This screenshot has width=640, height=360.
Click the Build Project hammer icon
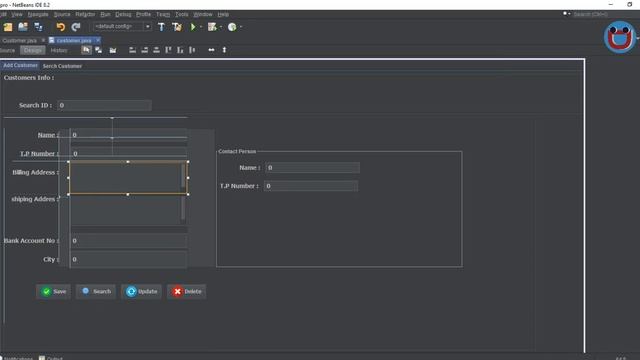[x=161, y=27]
